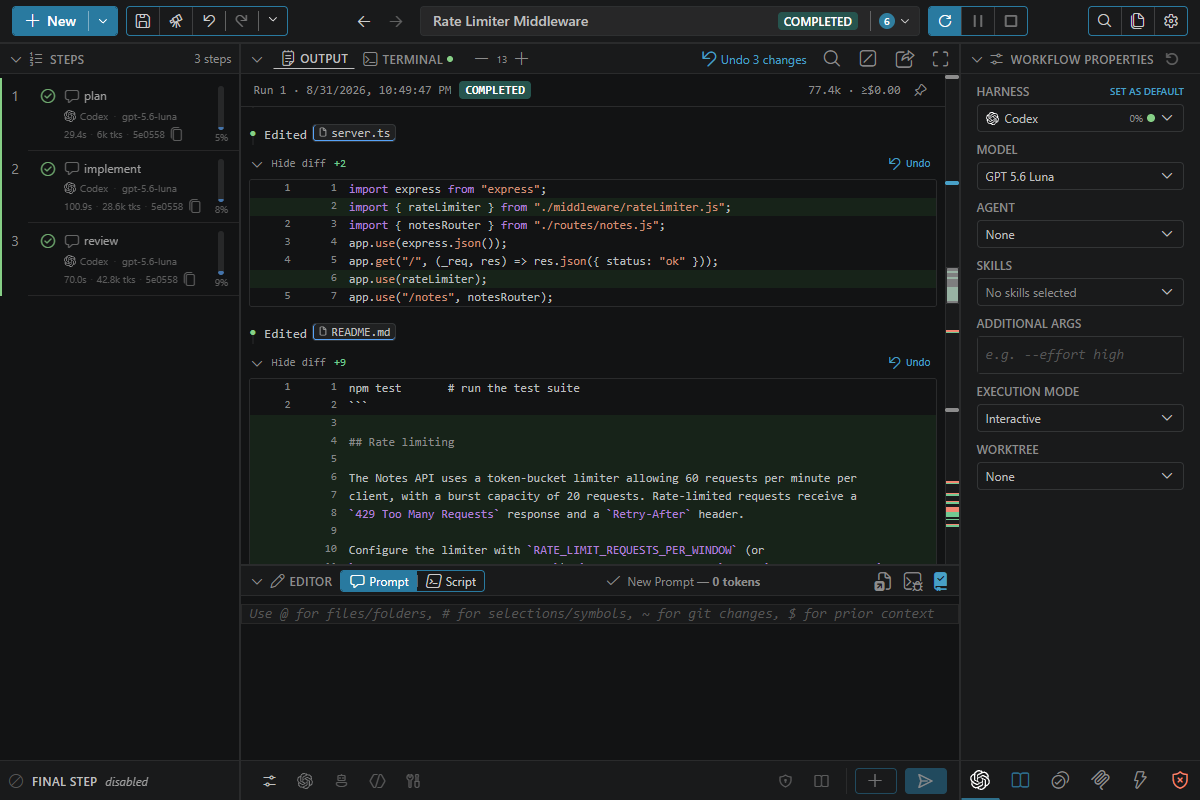Image resolution: width=1200 pixels, height=800 pixels.
Task: Toggle the blue checklist icon in editor header
Action: click(x=940, y=581)
